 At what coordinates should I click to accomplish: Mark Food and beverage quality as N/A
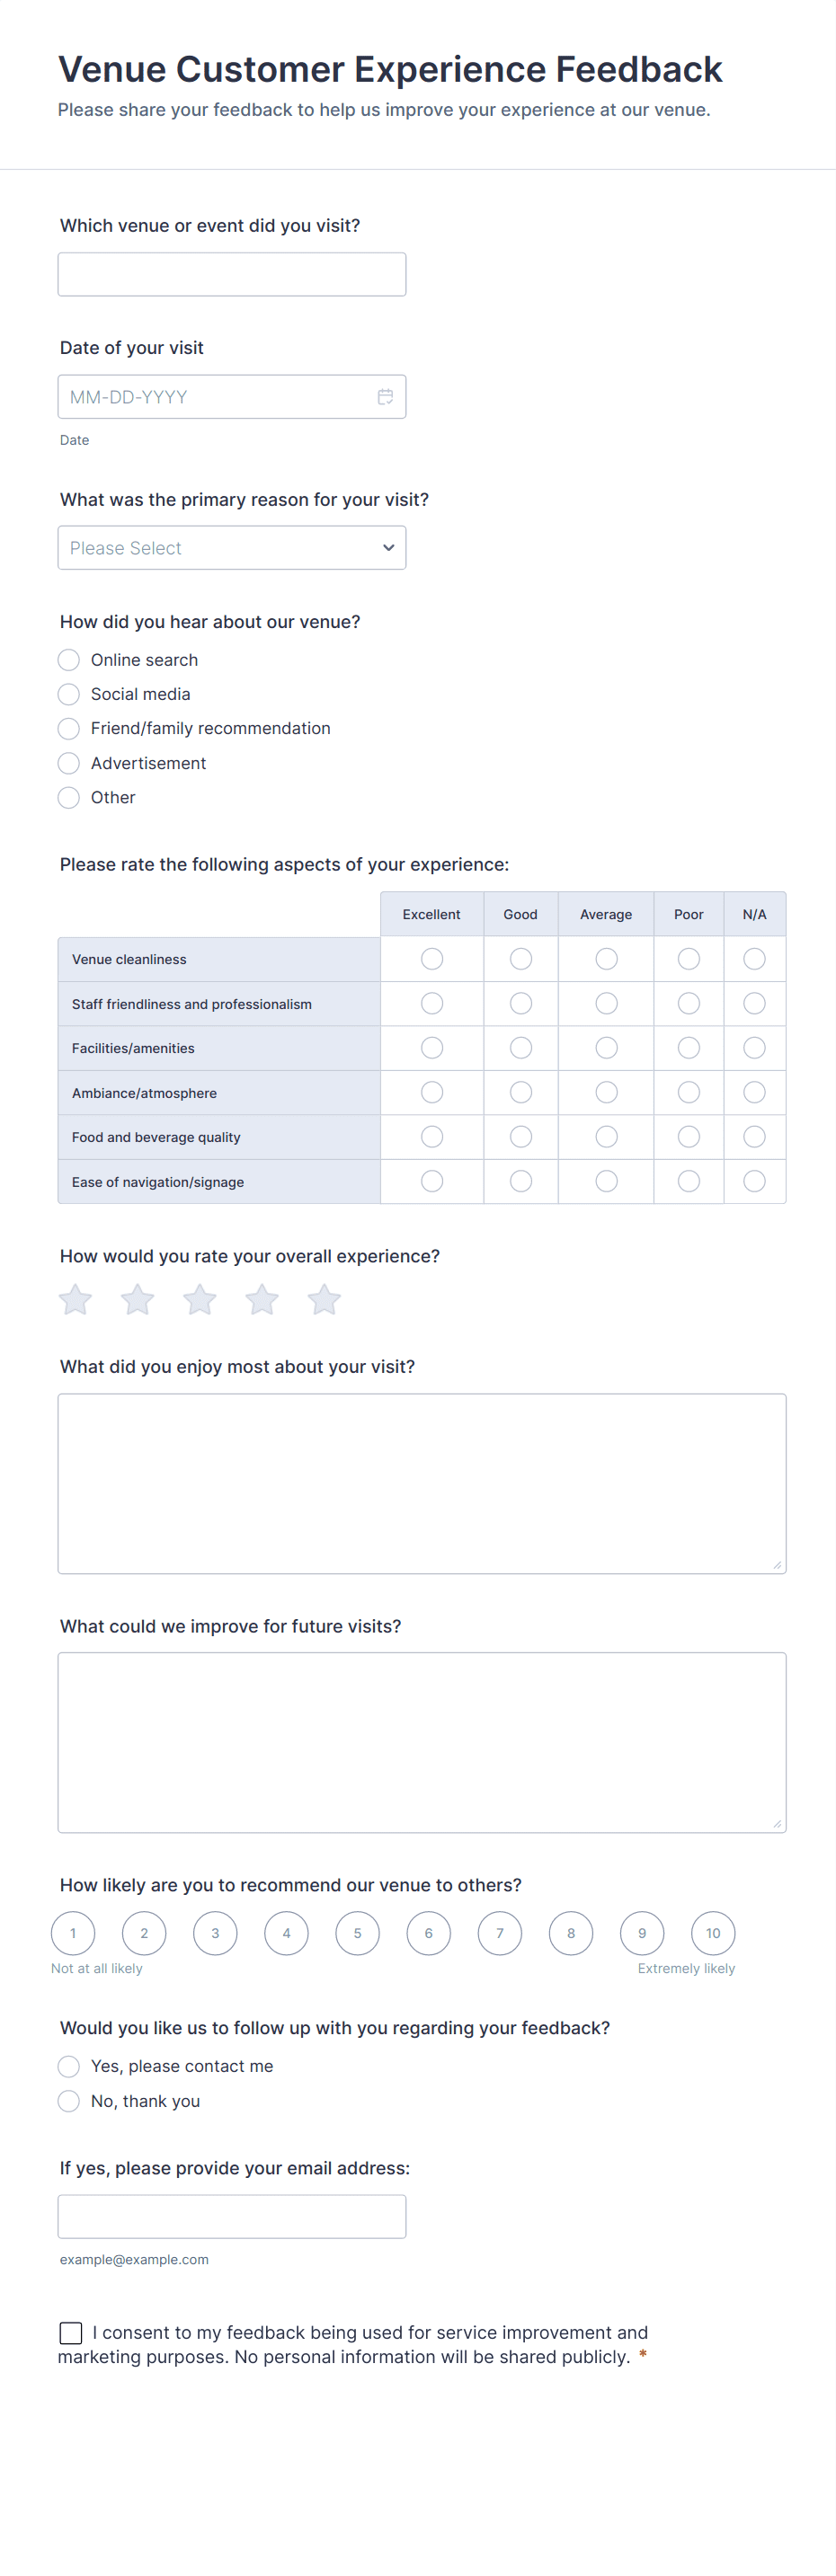[754, 1137]
